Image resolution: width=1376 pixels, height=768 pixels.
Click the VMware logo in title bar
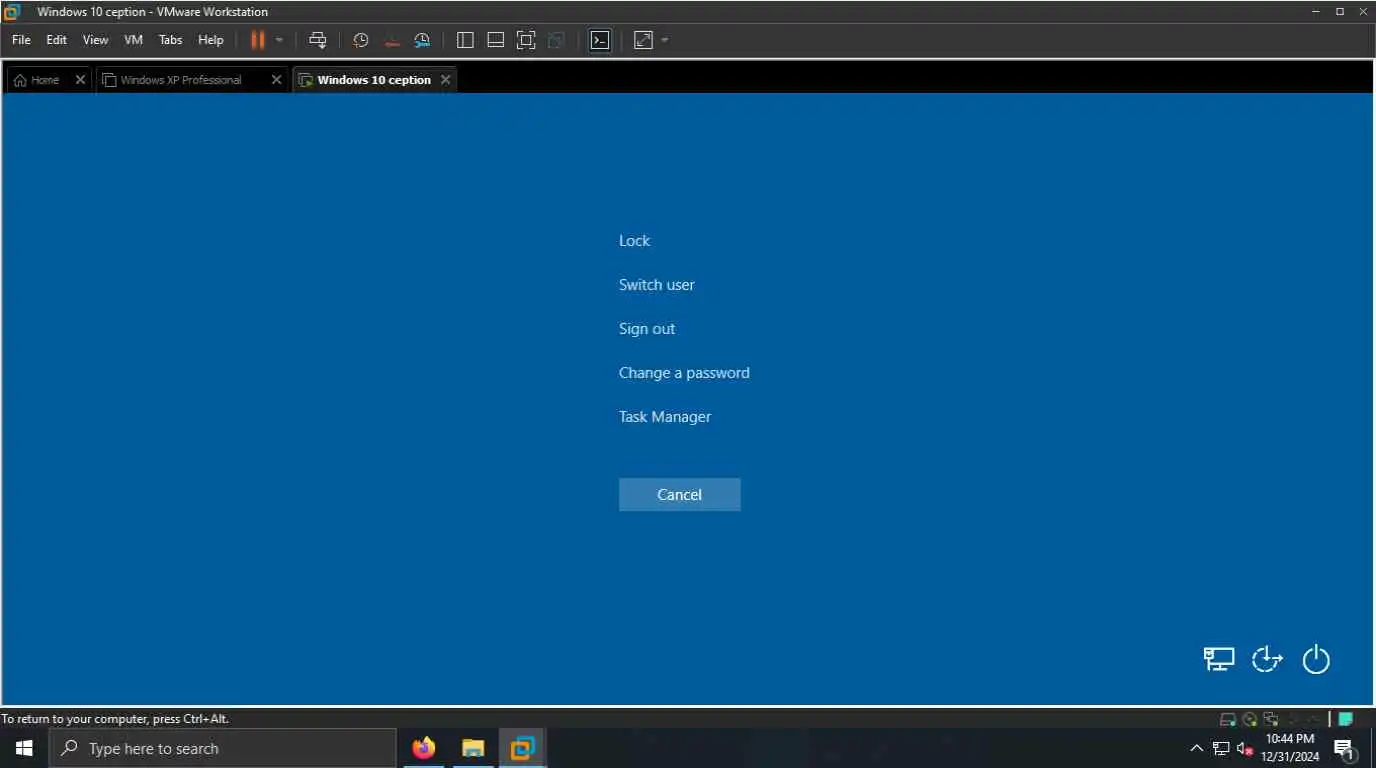[x=12, y=12]
